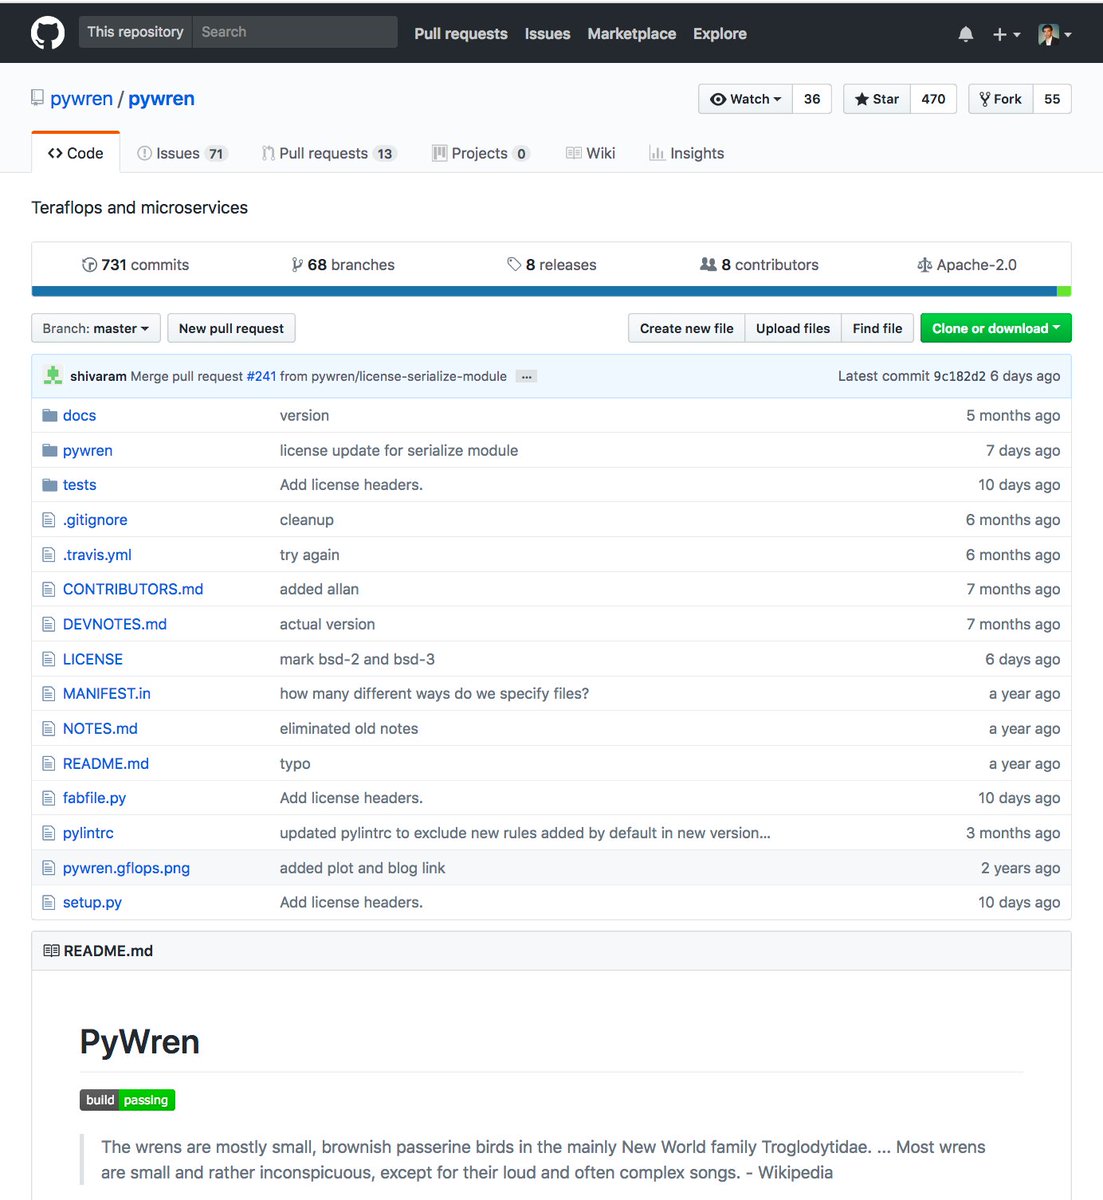Click the pywren owner link
This screenshot has width=1103, height=1200.
(x=81, y=98)
